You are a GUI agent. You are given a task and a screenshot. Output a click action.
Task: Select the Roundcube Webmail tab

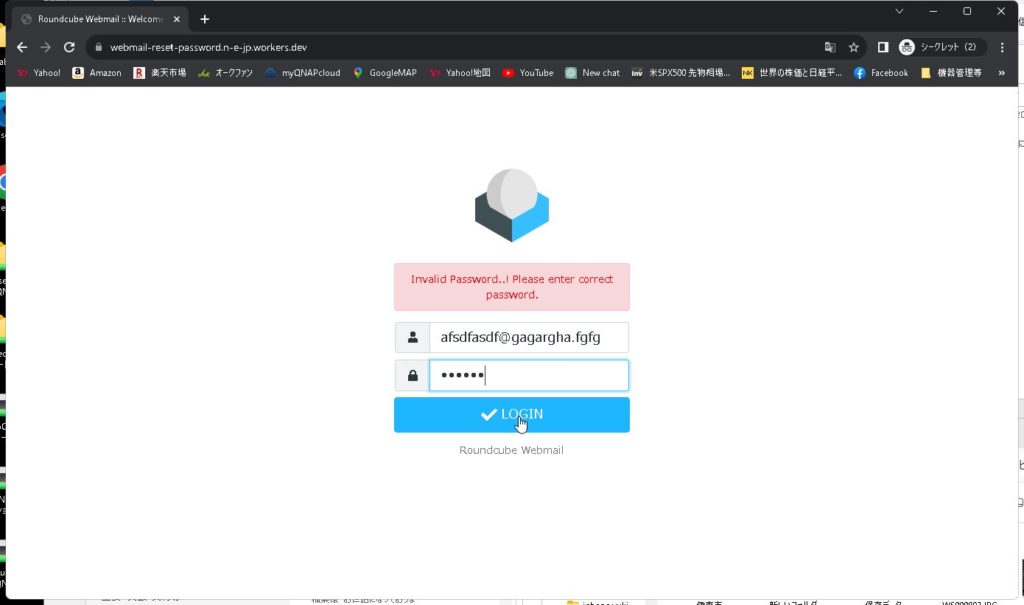click(96, 19)
